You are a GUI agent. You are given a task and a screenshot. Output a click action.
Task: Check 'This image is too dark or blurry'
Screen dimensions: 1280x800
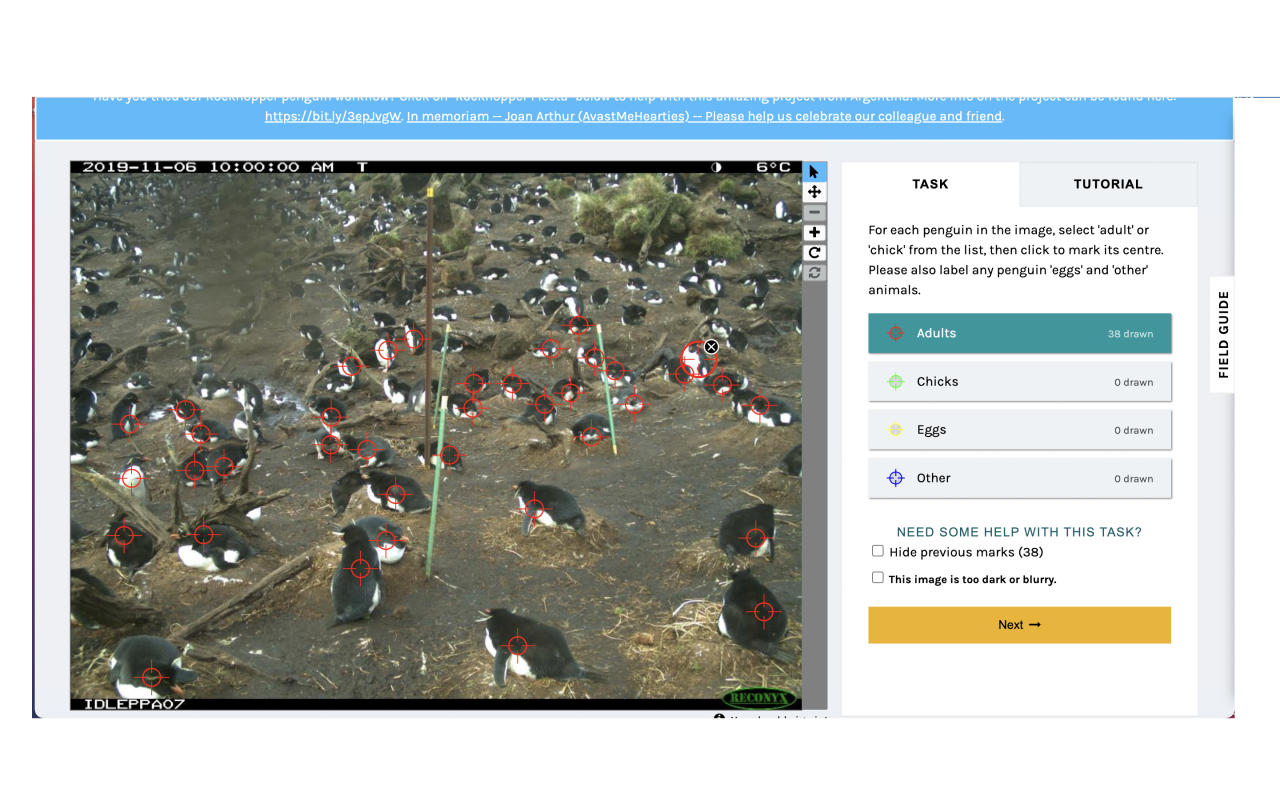click(878, 578)
